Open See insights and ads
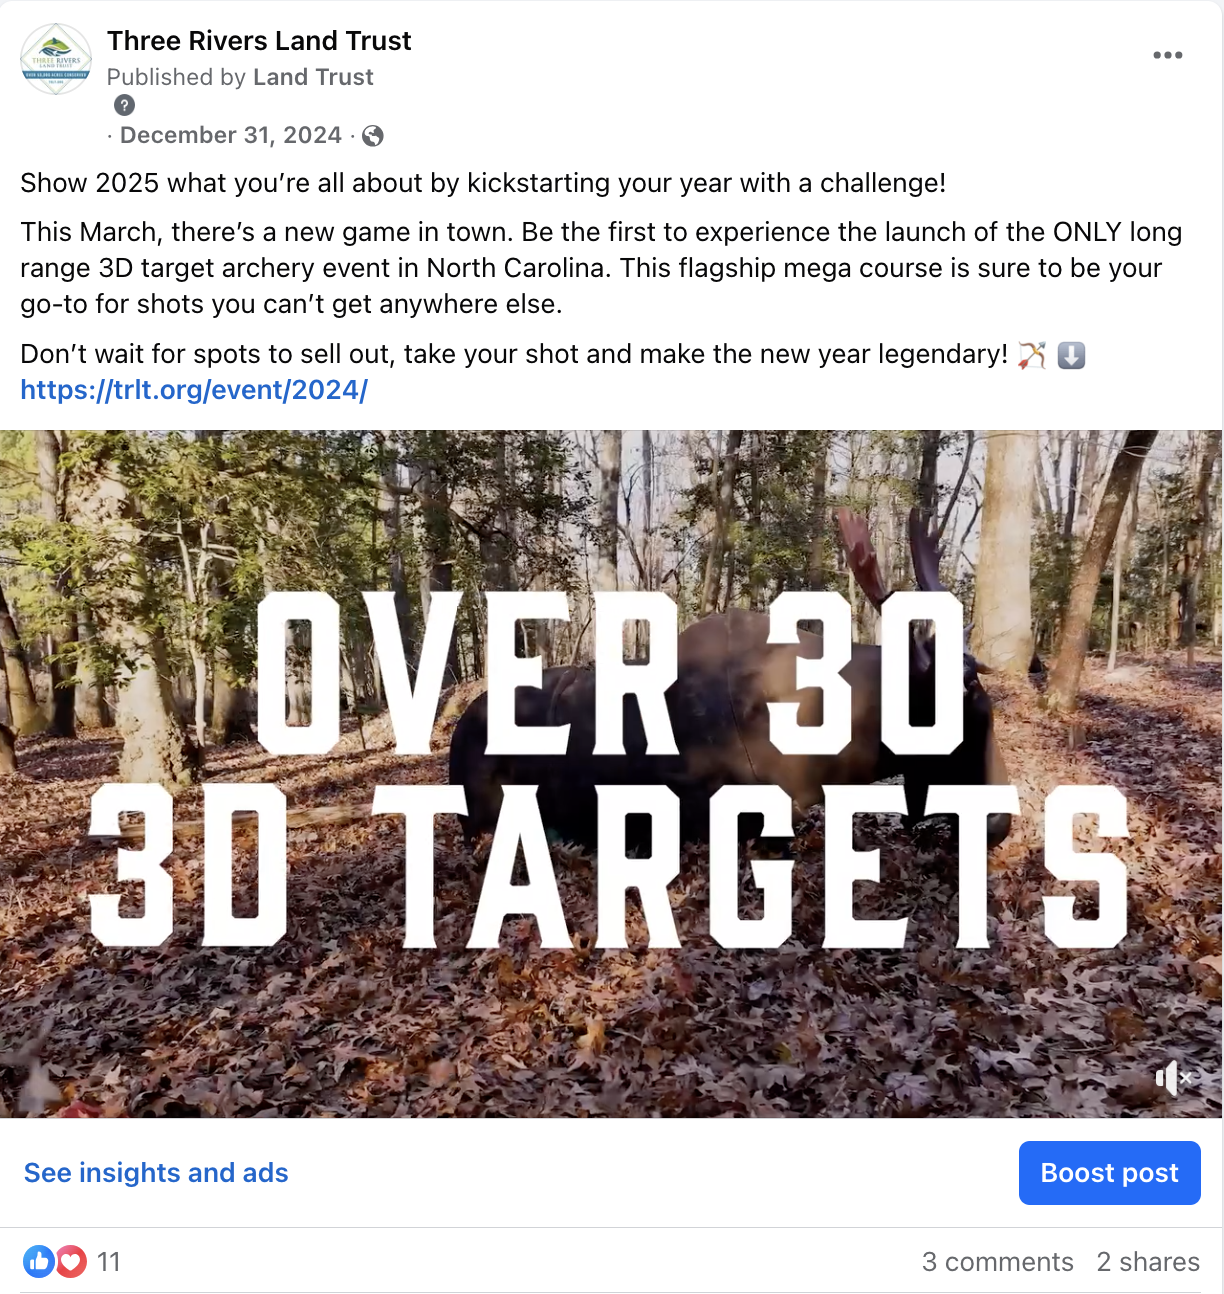Image resolution: width=1224 pixels, height=1294 pixels. (156, 1173)
